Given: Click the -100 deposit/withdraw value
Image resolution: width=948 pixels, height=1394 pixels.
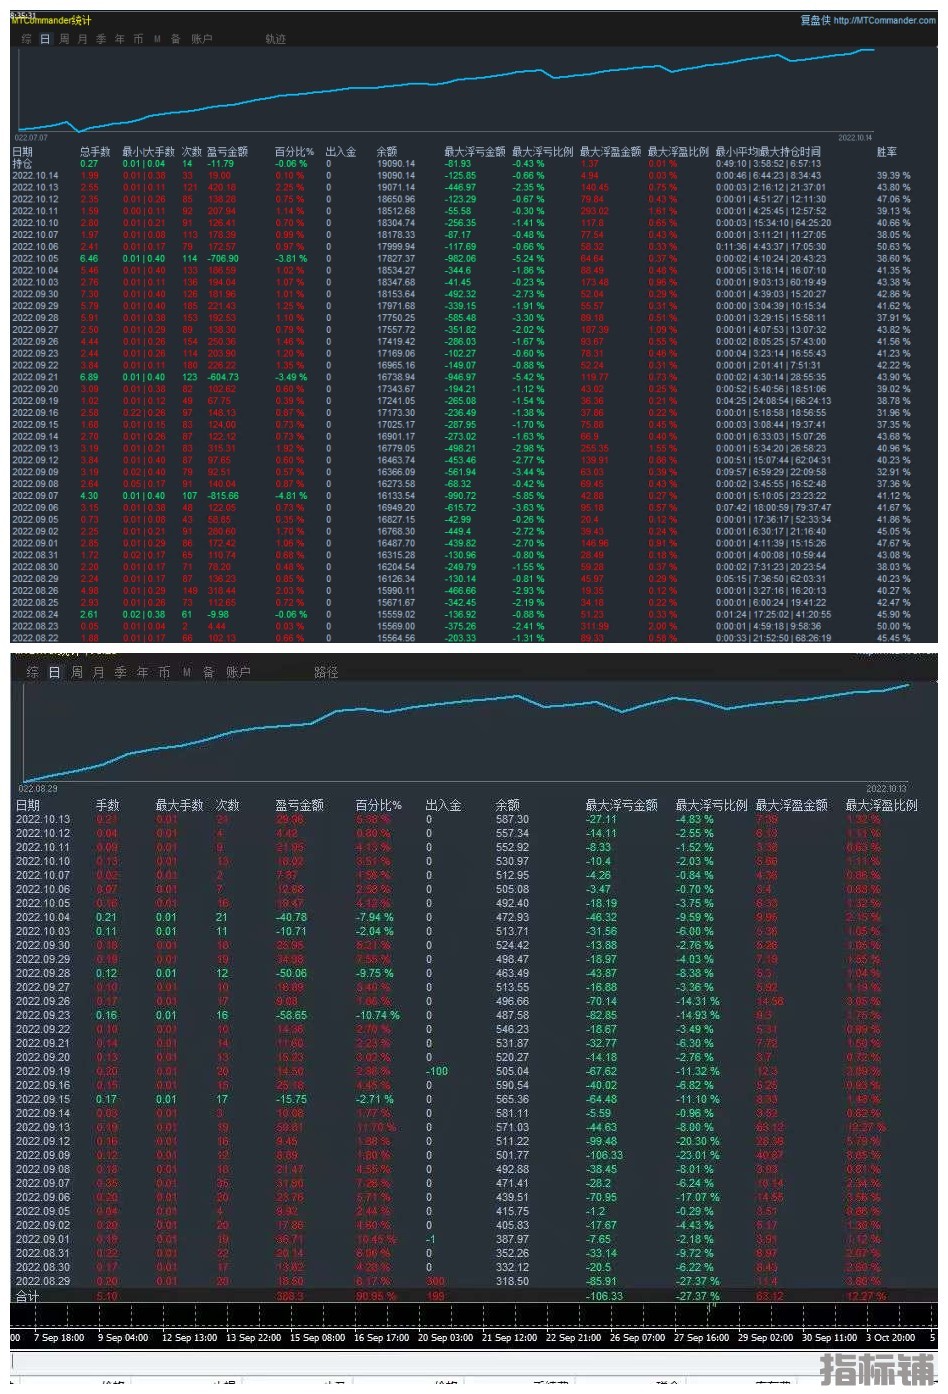Looking at the screenshot, I should pos(437,1071).
